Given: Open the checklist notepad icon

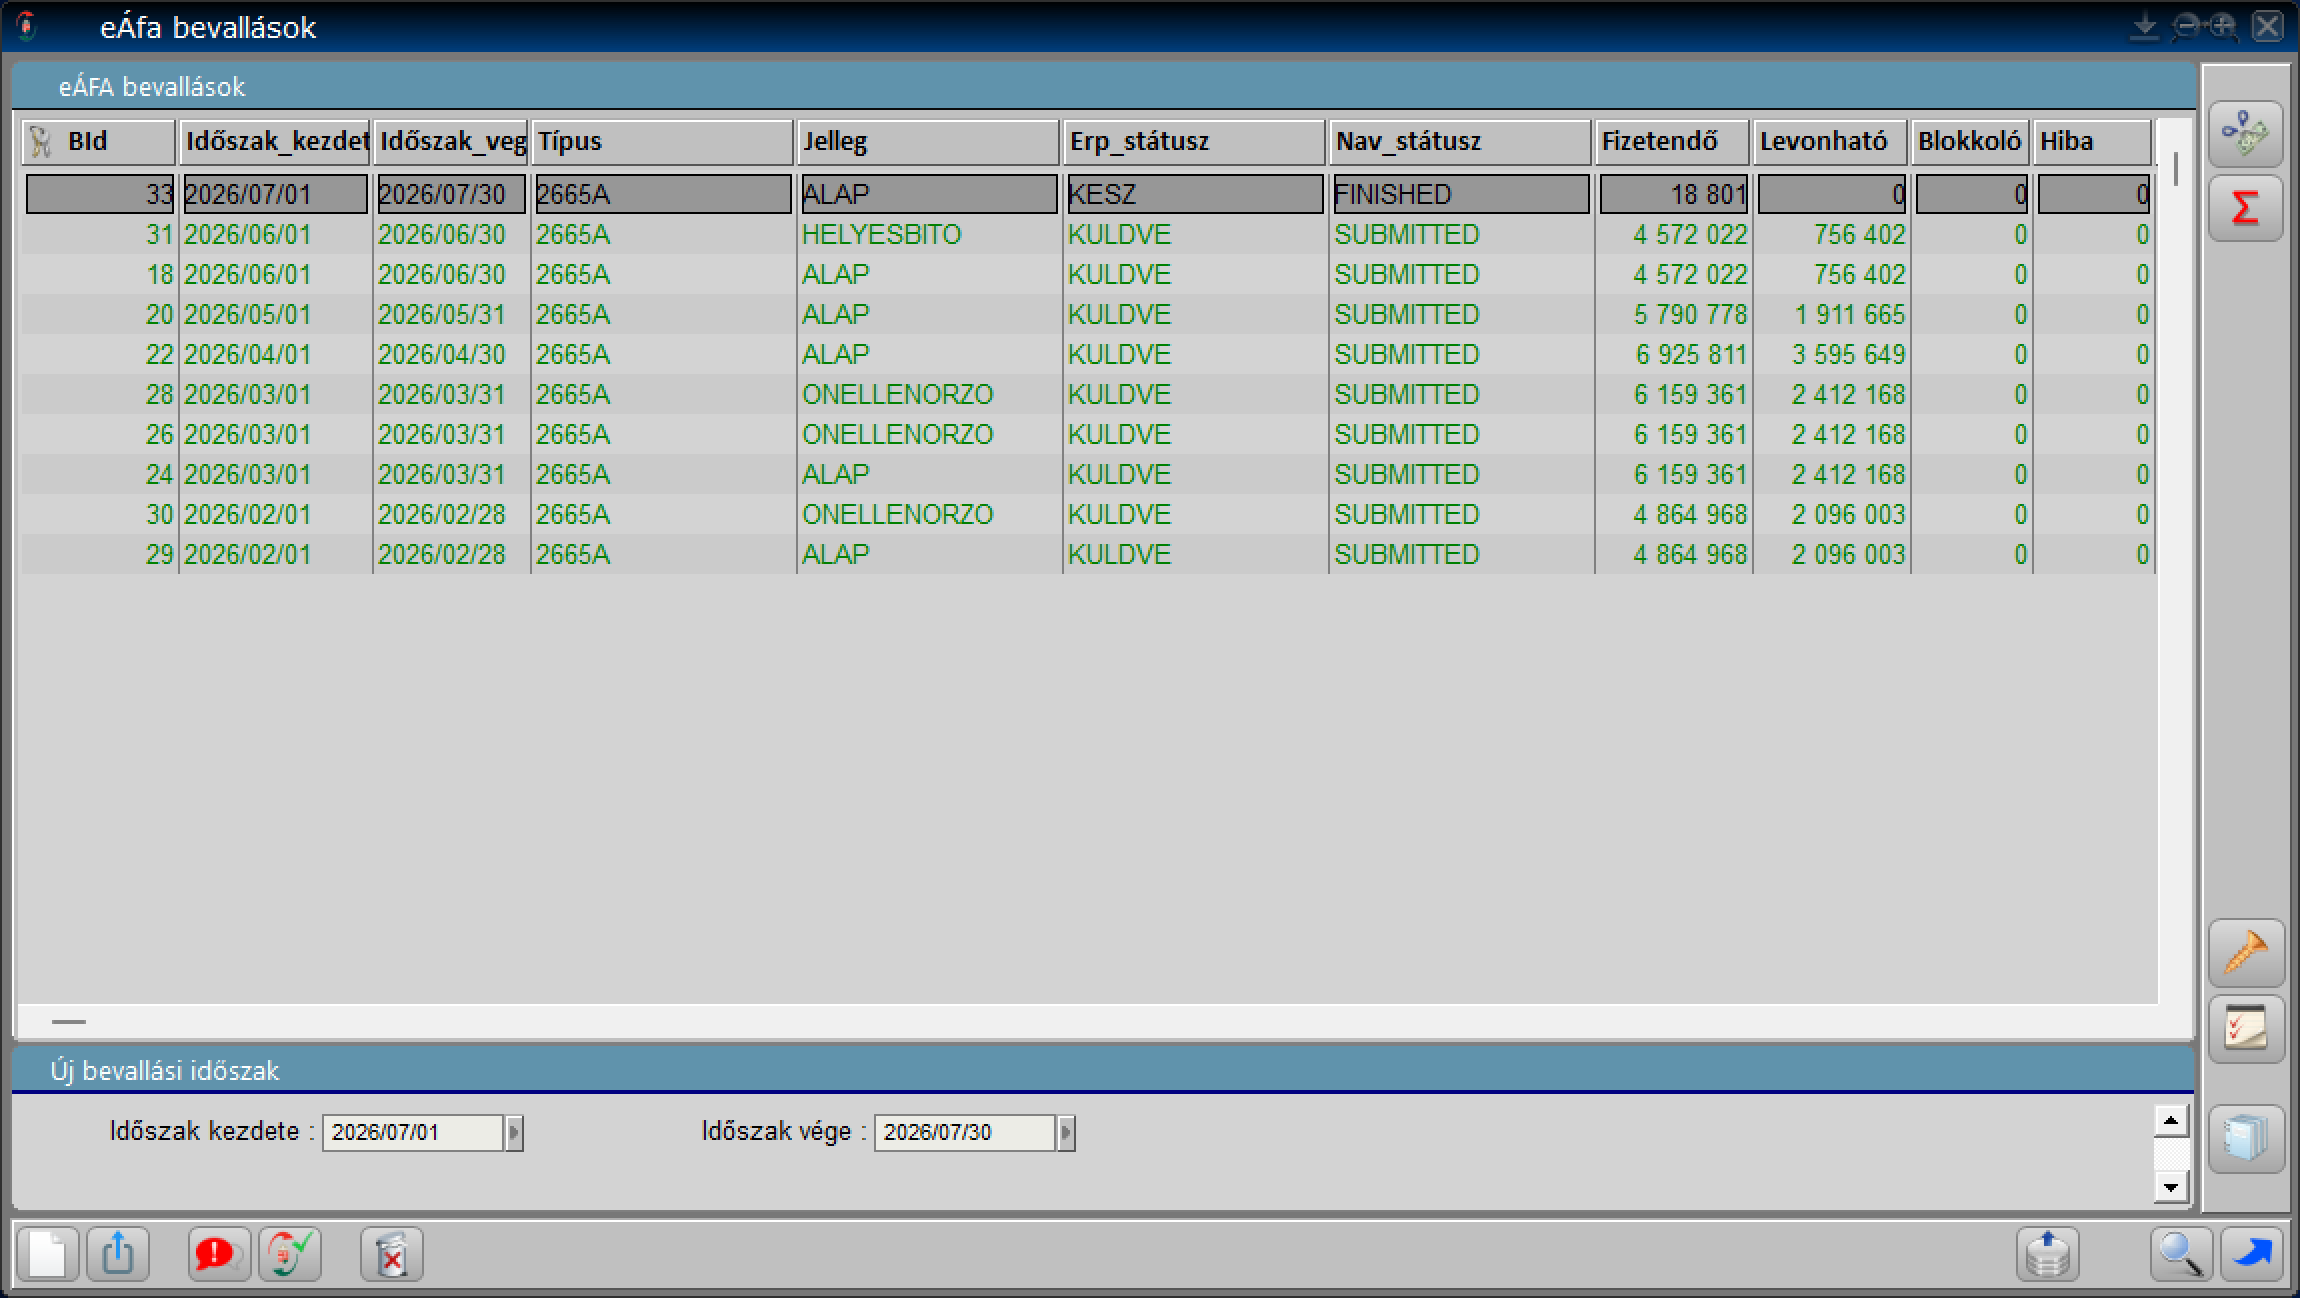Looking at the screenshot, I should (2246, 1028).
